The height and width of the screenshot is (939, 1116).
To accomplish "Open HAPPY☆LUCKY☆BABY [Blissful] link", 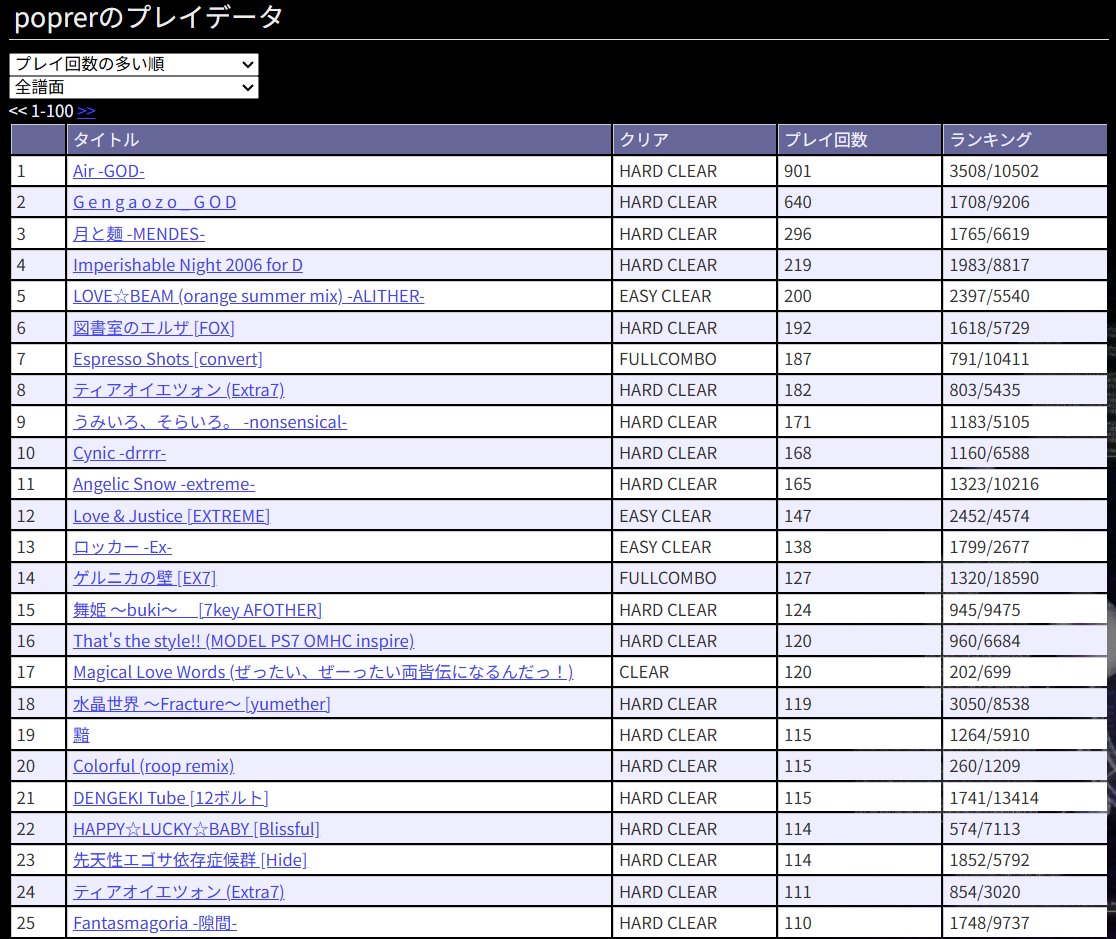I will pyautogui.click(x=196, y=829).
